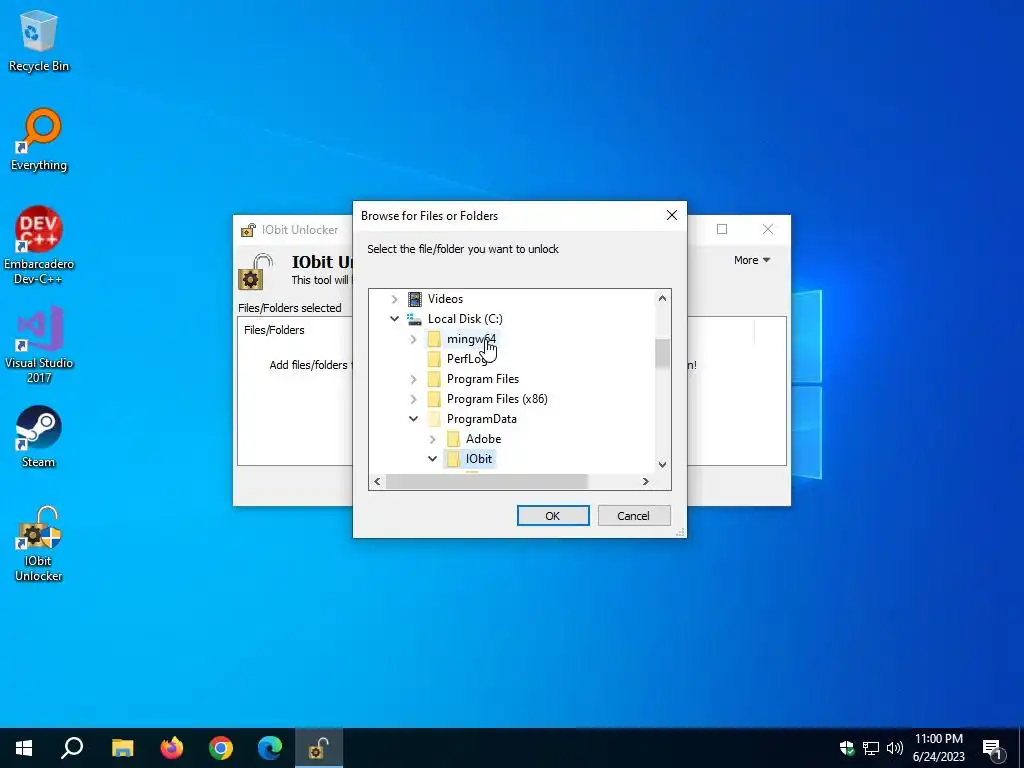Launch Google Chrome from the taskbar
1024x768 pixels.
221,748
